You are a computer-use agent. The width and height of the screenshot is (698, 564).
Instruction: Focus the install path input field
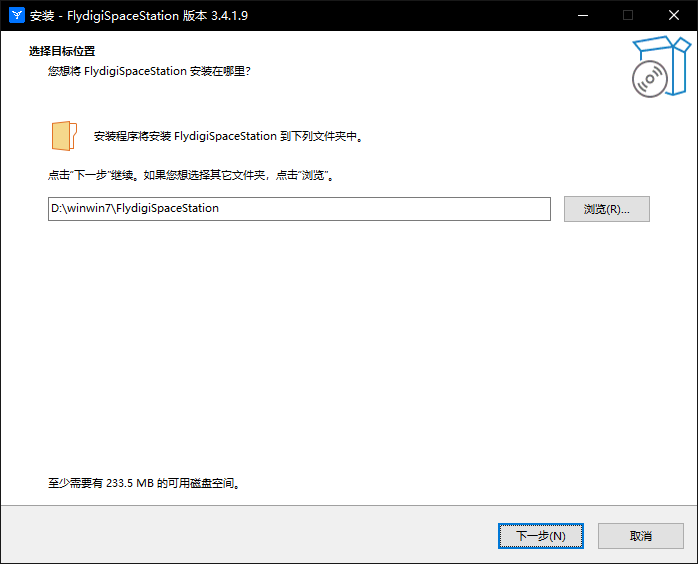[x=299, y=209]
